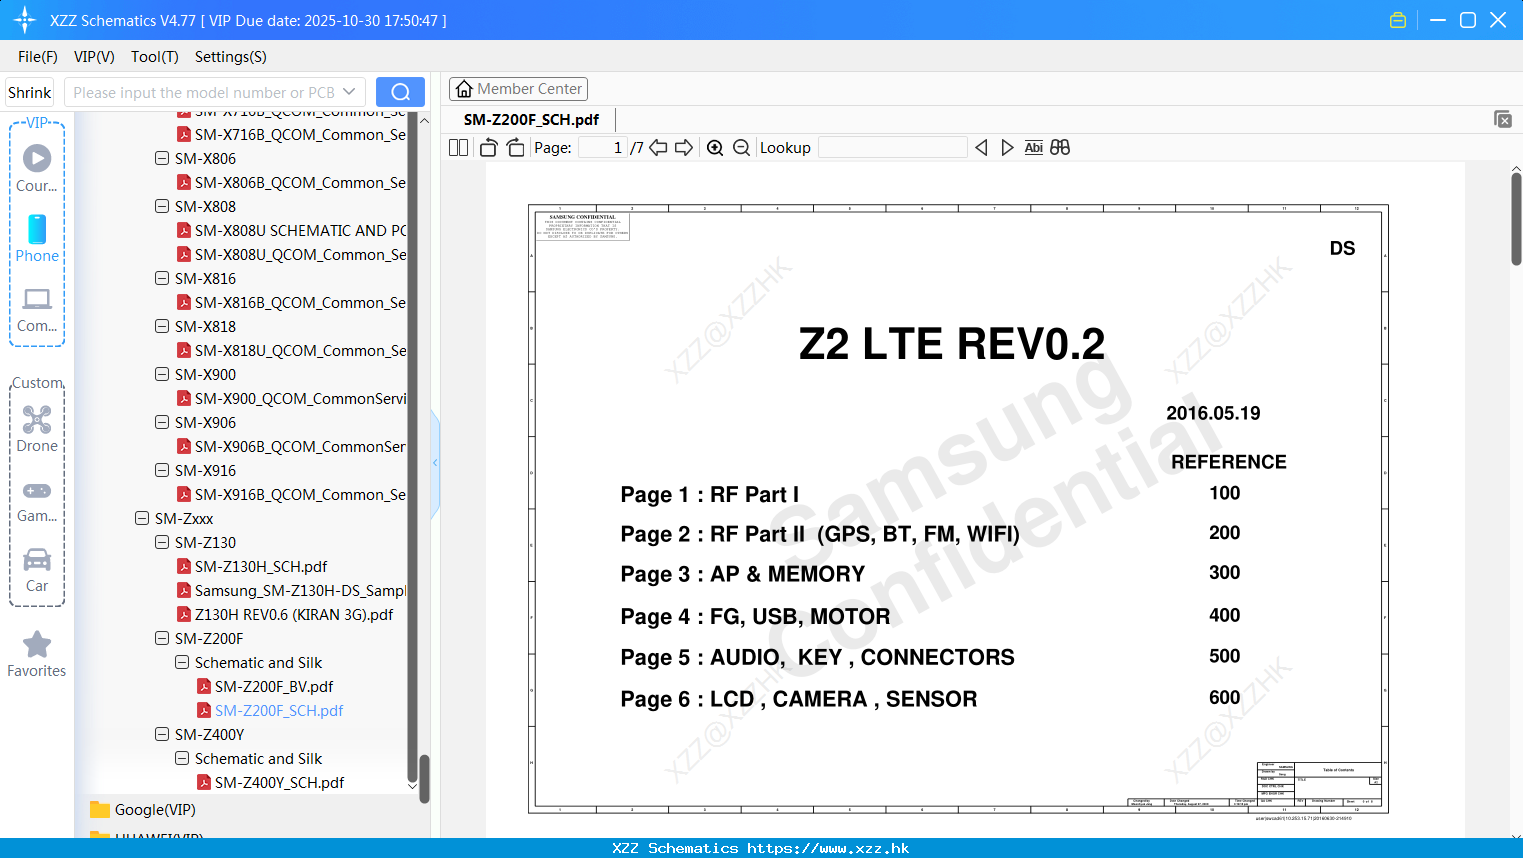Click the Member Center button
The width and height of the screenshot is (1523, 858).
pyautogui.click(x=518, y=89)
